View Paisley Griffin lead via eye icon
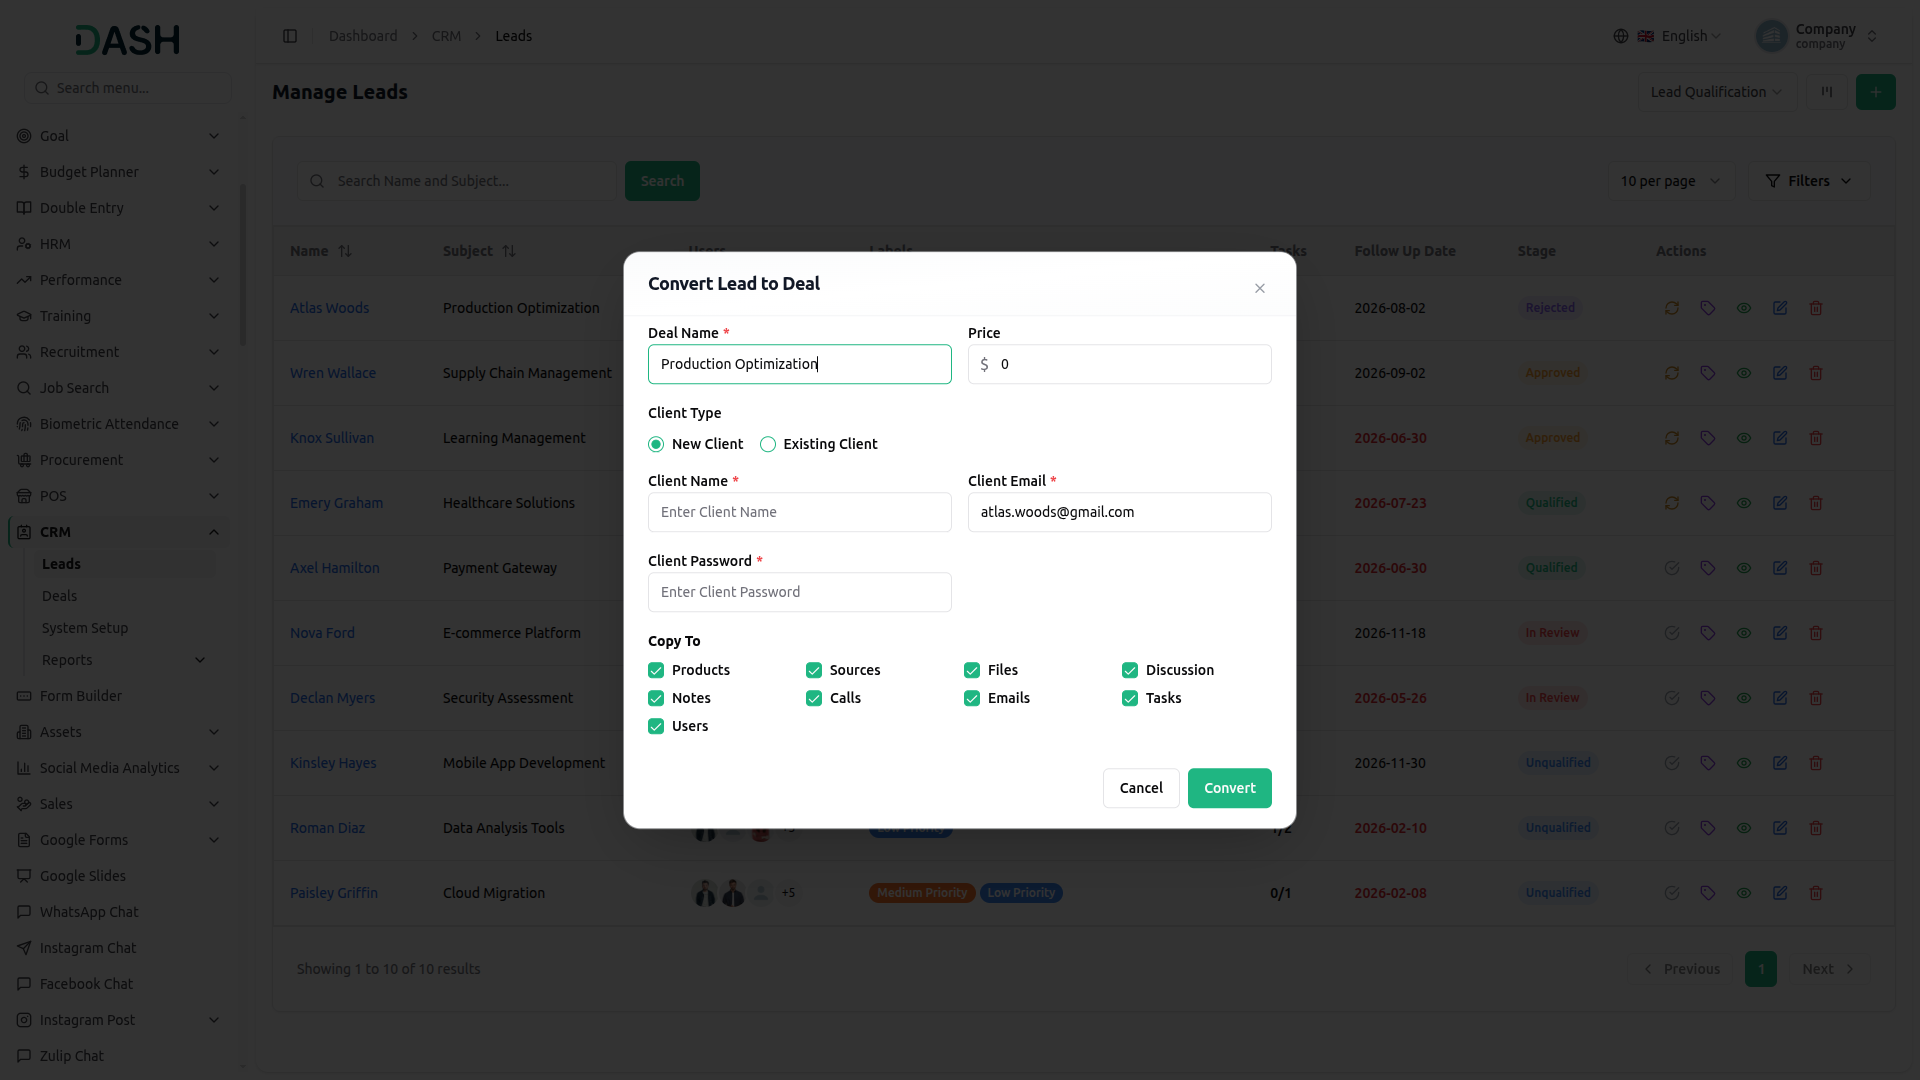The image size is (1920, 1080). [1744, 893]
